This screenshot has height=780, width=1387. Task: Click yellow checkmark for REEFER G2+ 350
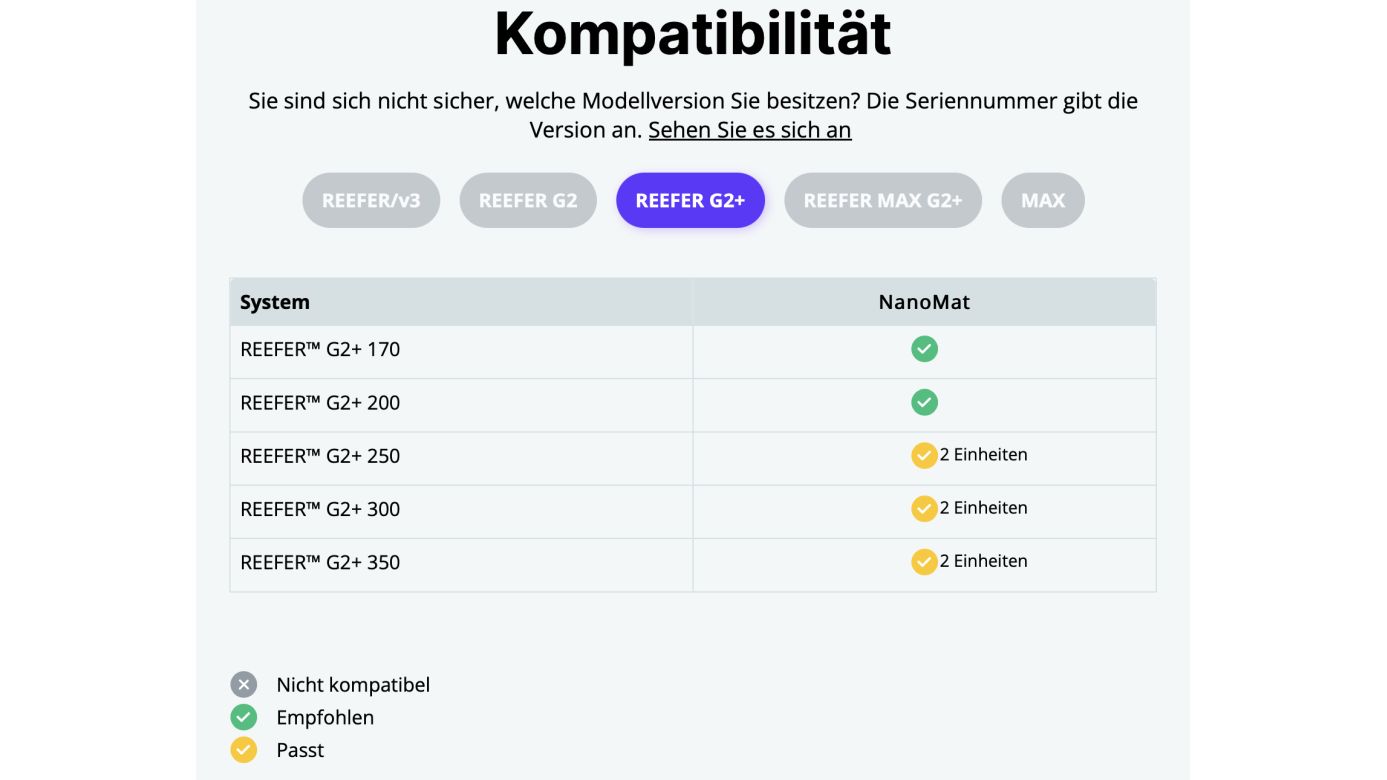point(924,561)
